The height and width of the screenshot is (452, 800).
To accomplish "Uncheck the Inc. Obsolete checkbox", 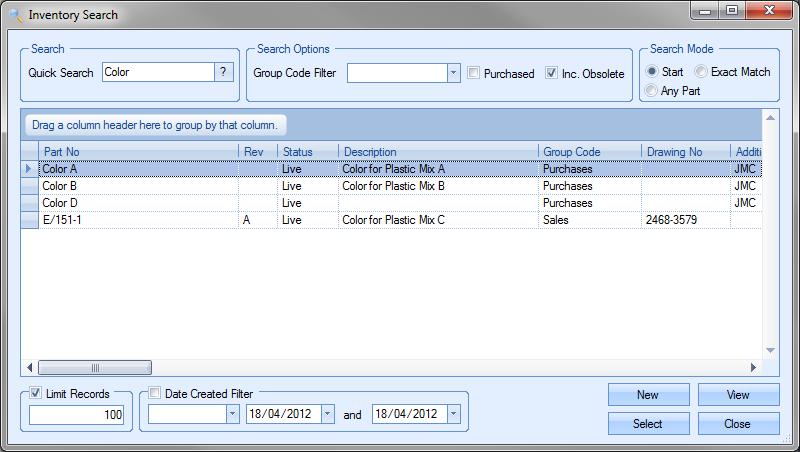I will coord(552,73).
